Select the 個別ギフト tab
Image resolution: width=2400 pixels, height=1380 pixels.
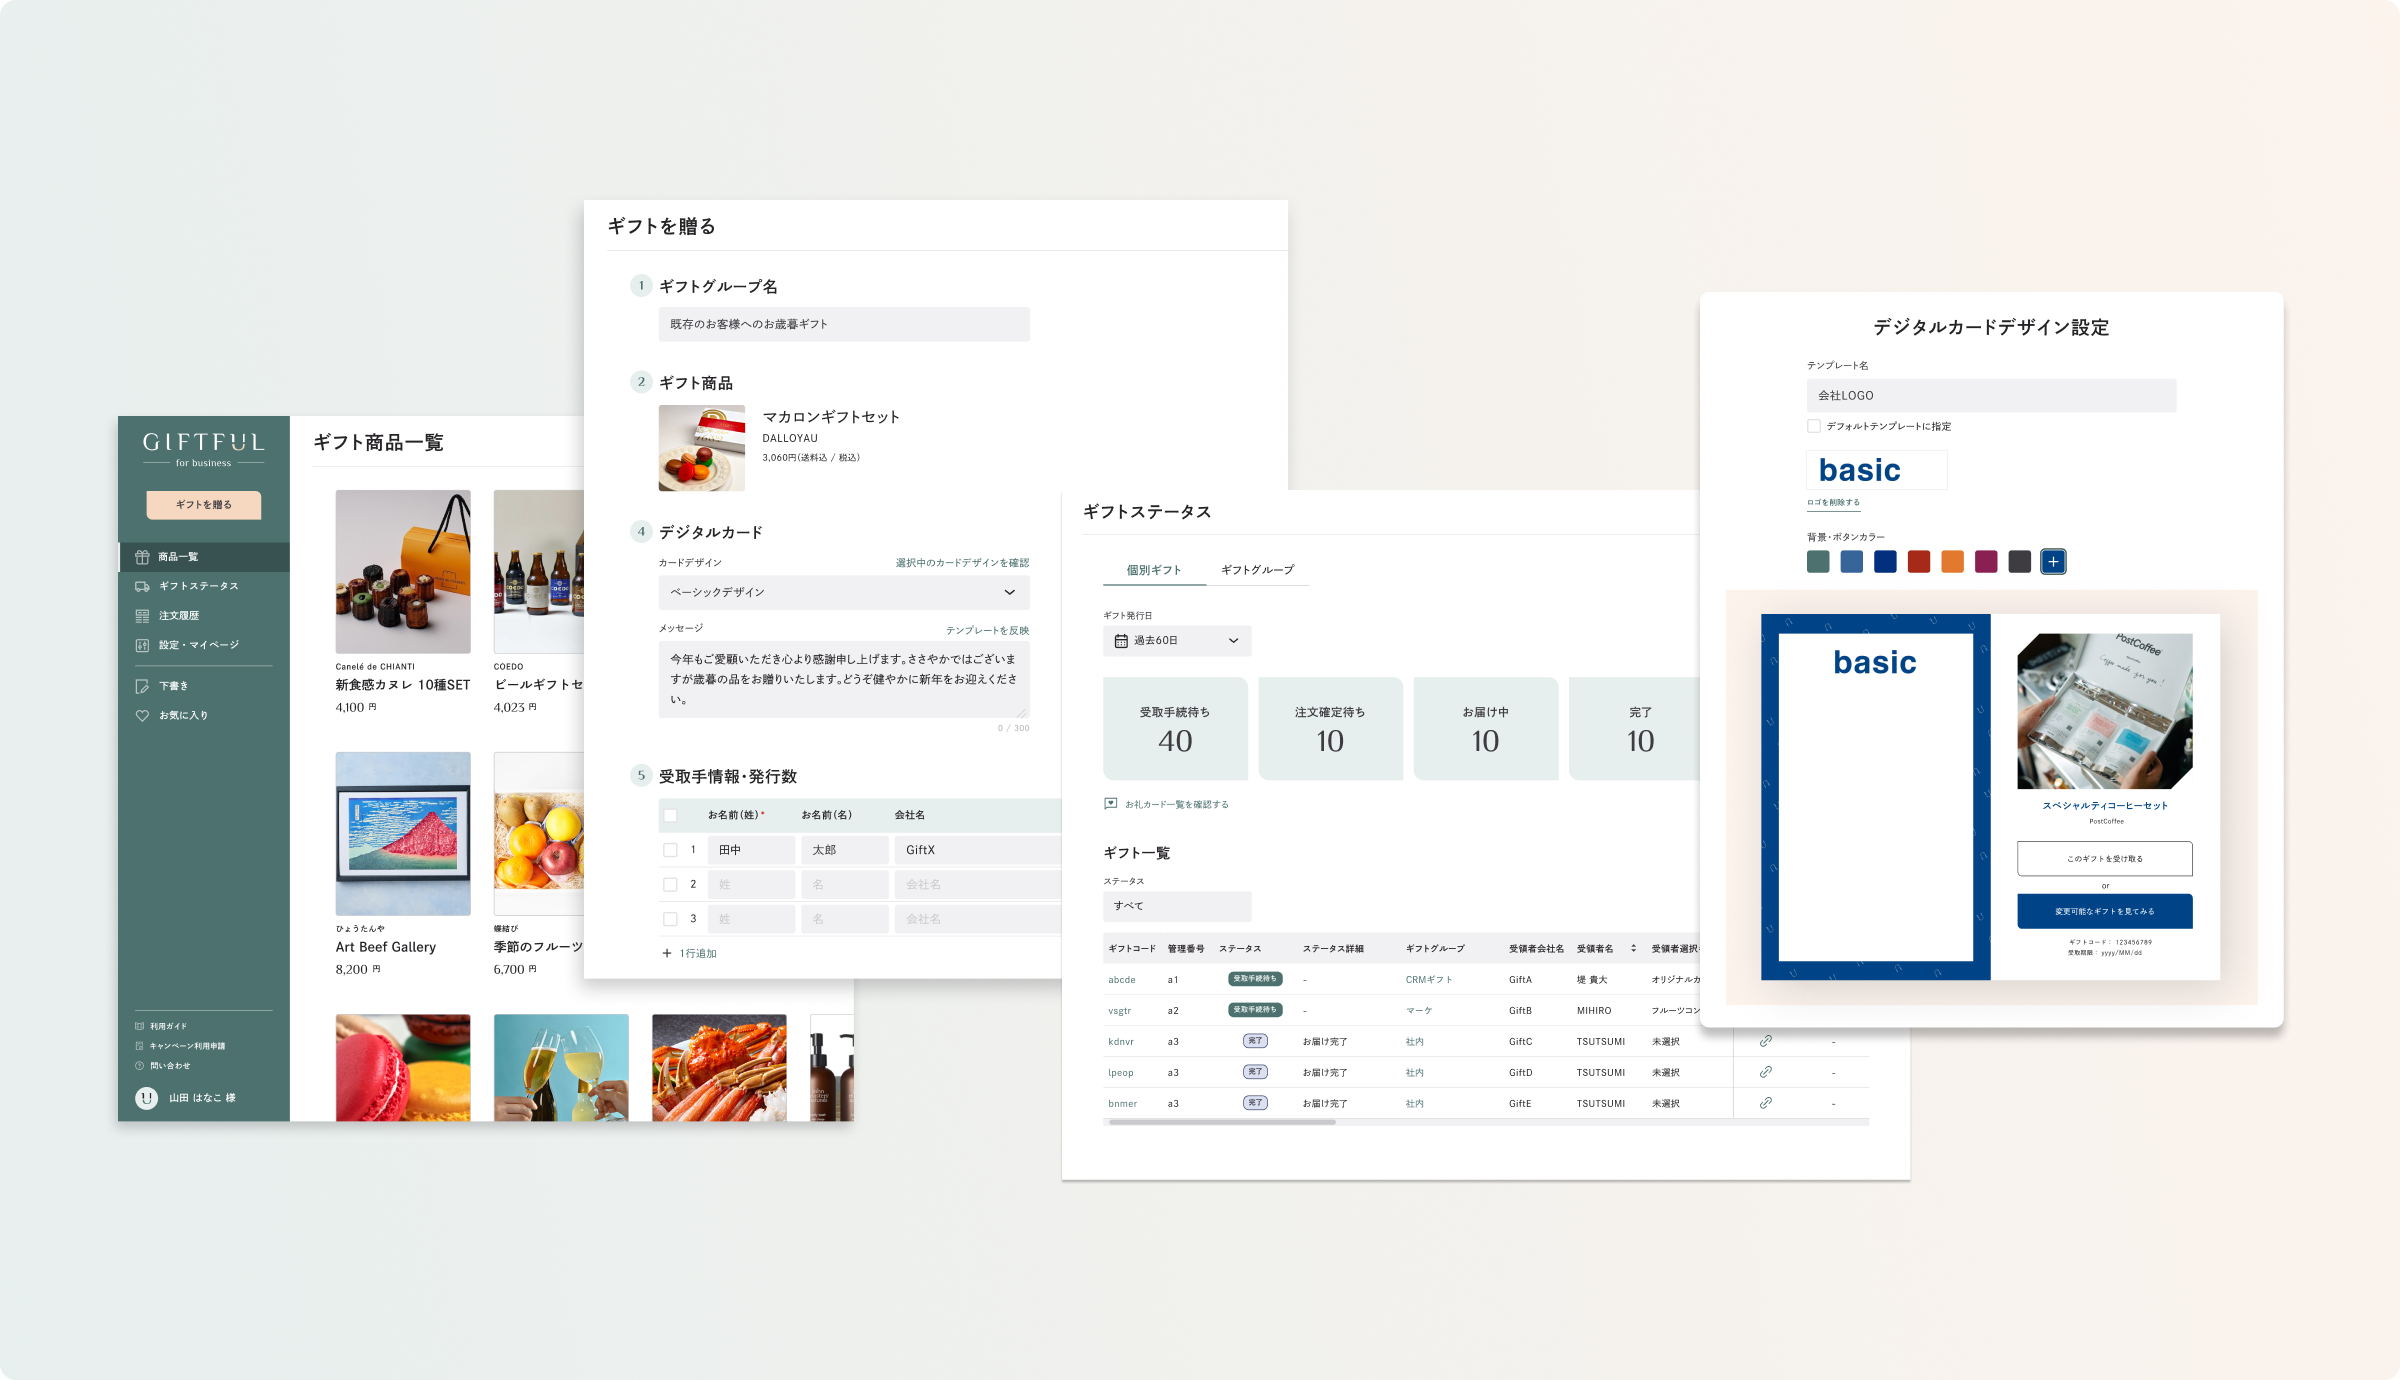(1154, 570)
